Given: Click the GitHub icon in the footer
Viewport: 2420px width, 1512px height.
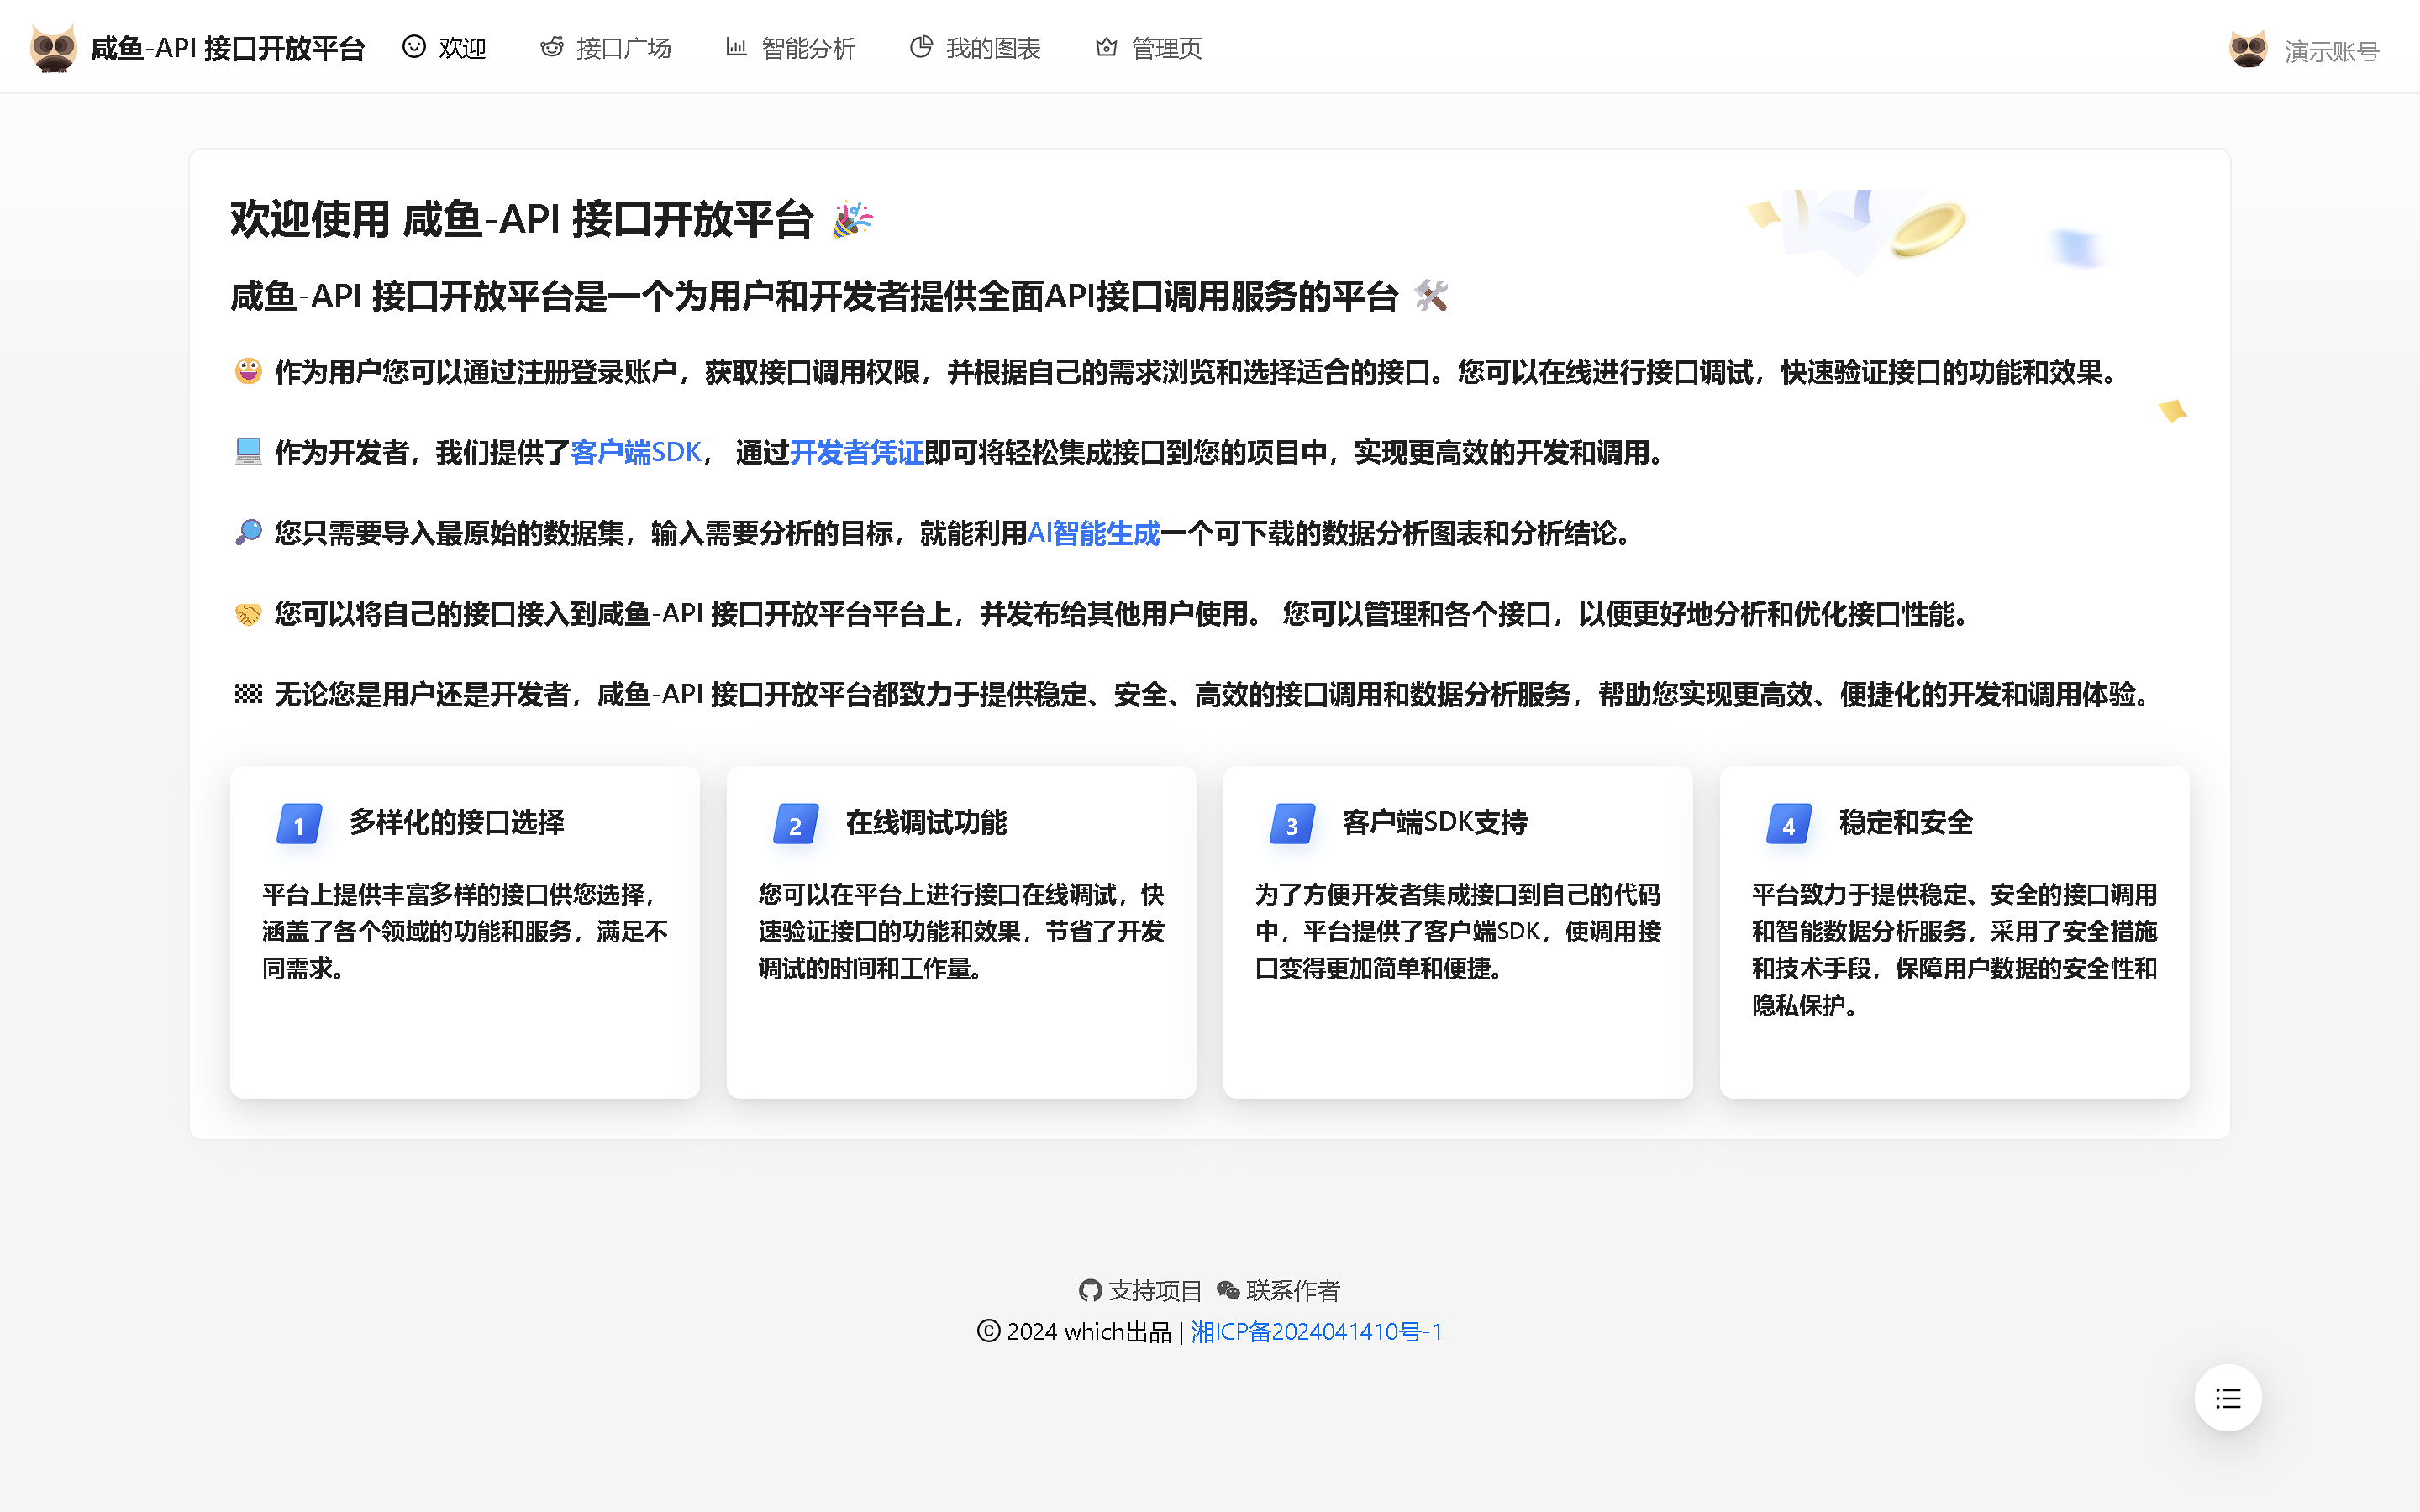Looking at the screenshot, I should 1090,1291.
